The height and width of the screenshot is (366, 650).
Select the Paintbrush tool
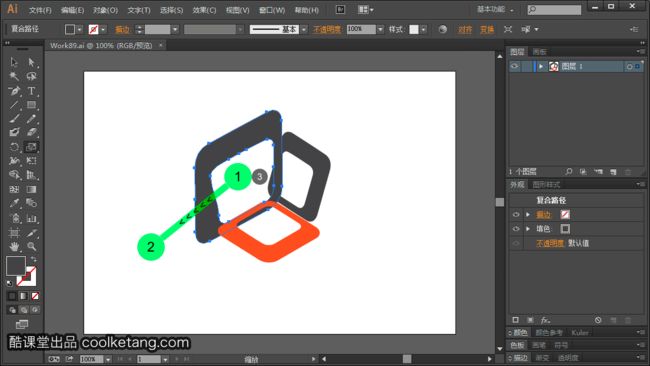(14, 119)
